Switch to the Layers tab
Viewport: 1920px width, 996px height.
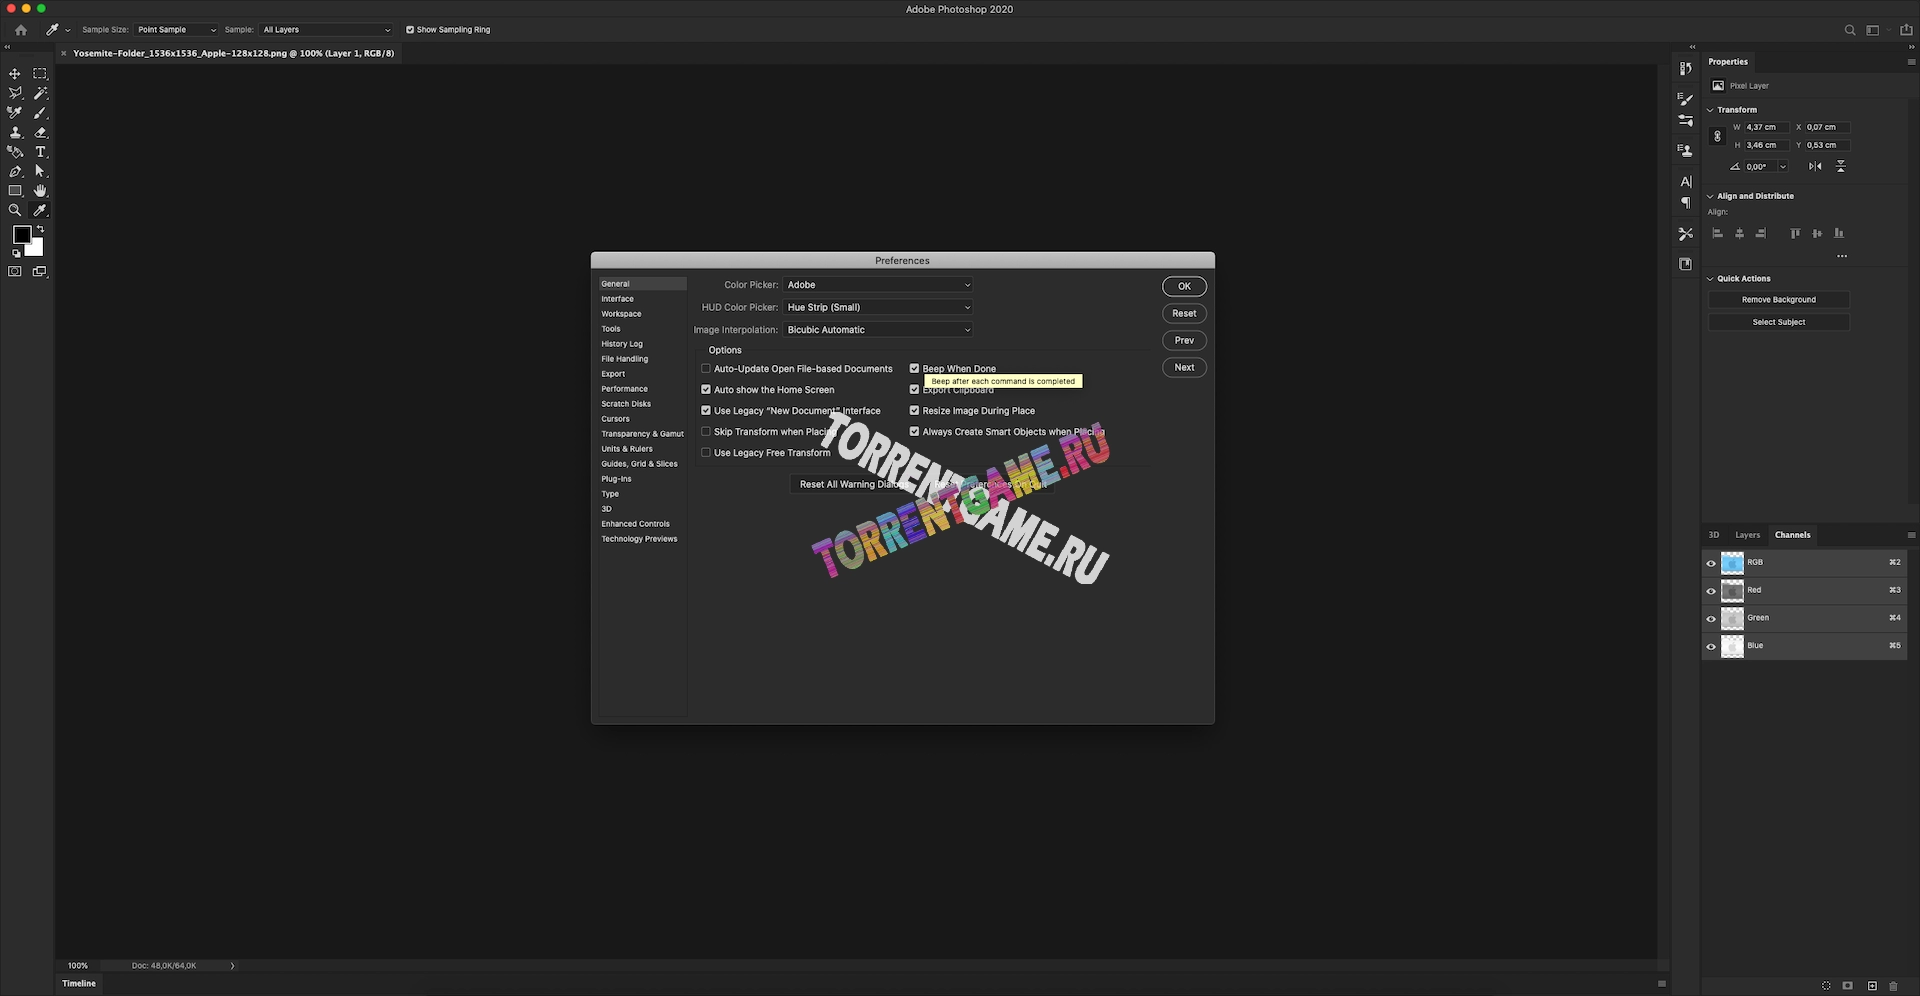[x=1747, y=535]
